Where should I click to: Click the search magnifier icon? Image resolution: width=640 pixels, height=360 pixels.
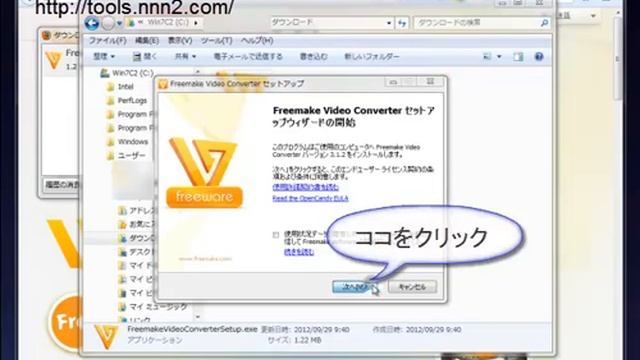(544, 23)
